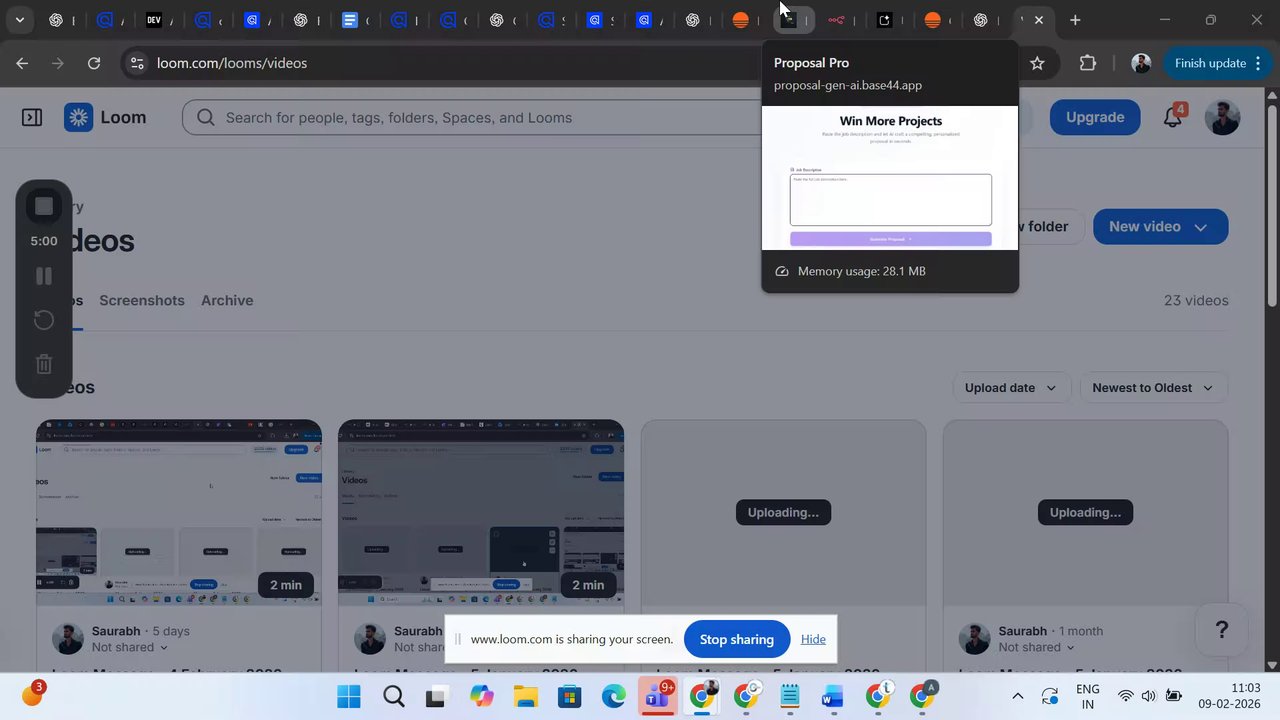
Task: Expand the Upload date dropdown
Action: point(1011,388)
